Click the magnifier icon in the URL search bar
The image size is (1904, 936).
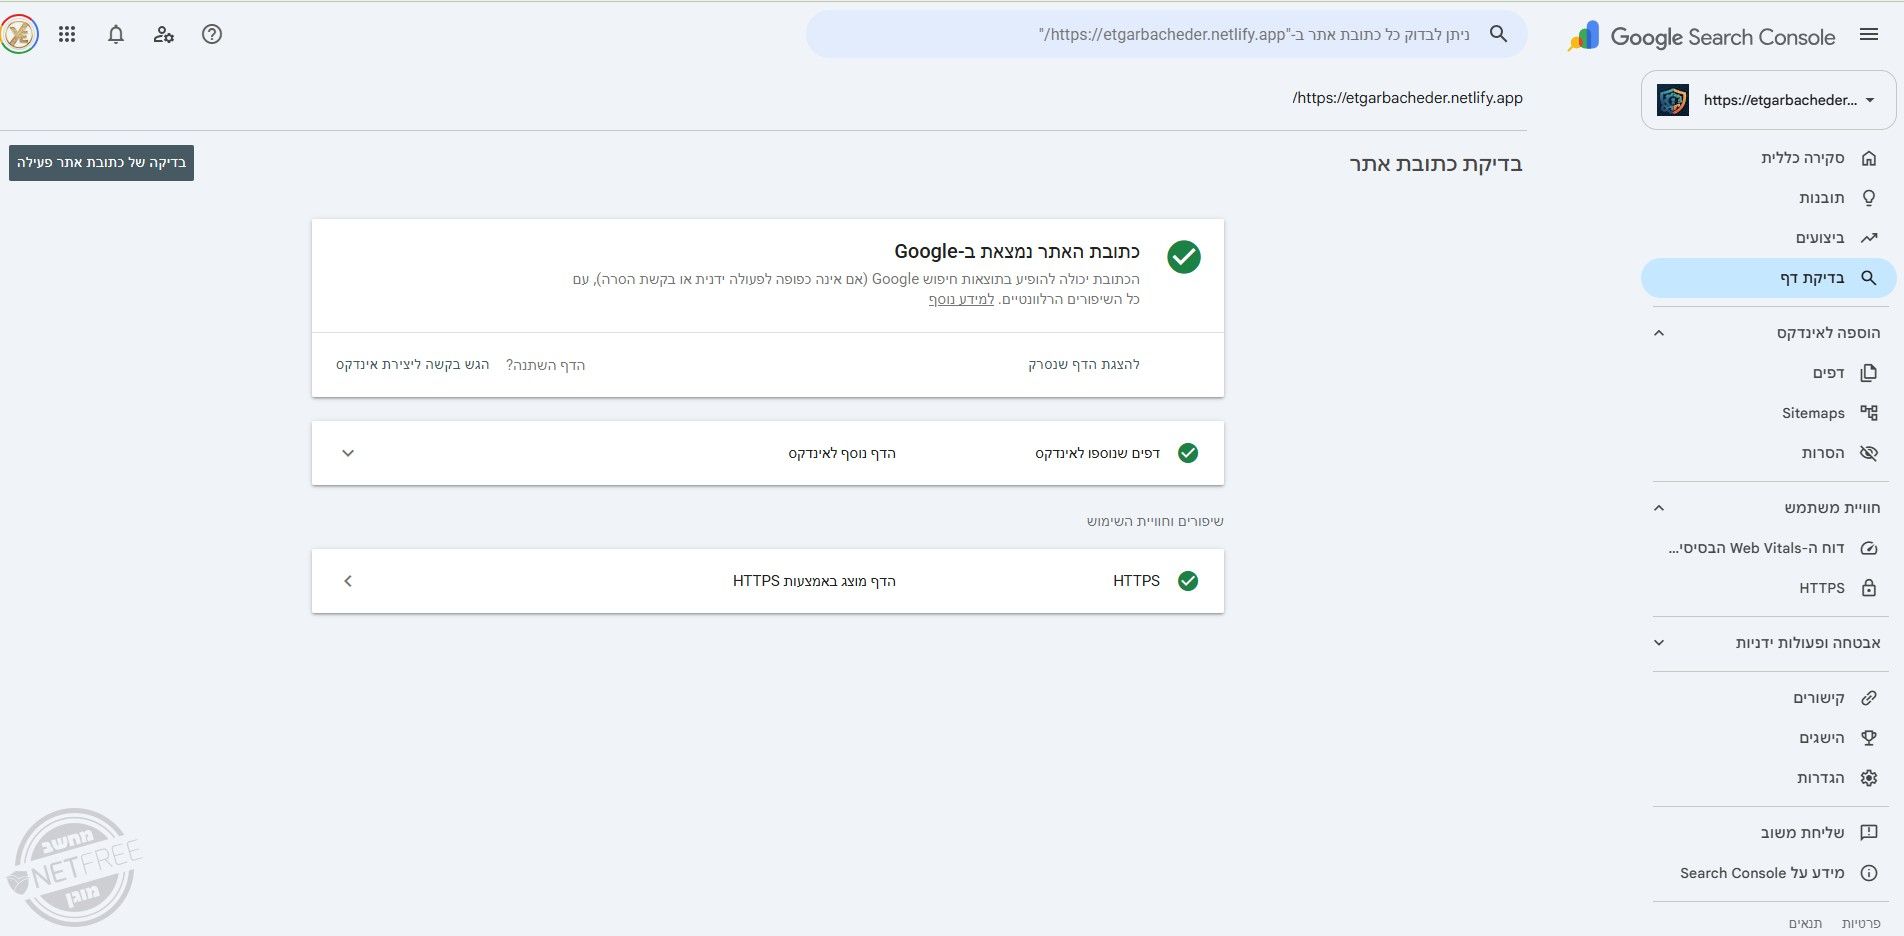(1498, 34)
